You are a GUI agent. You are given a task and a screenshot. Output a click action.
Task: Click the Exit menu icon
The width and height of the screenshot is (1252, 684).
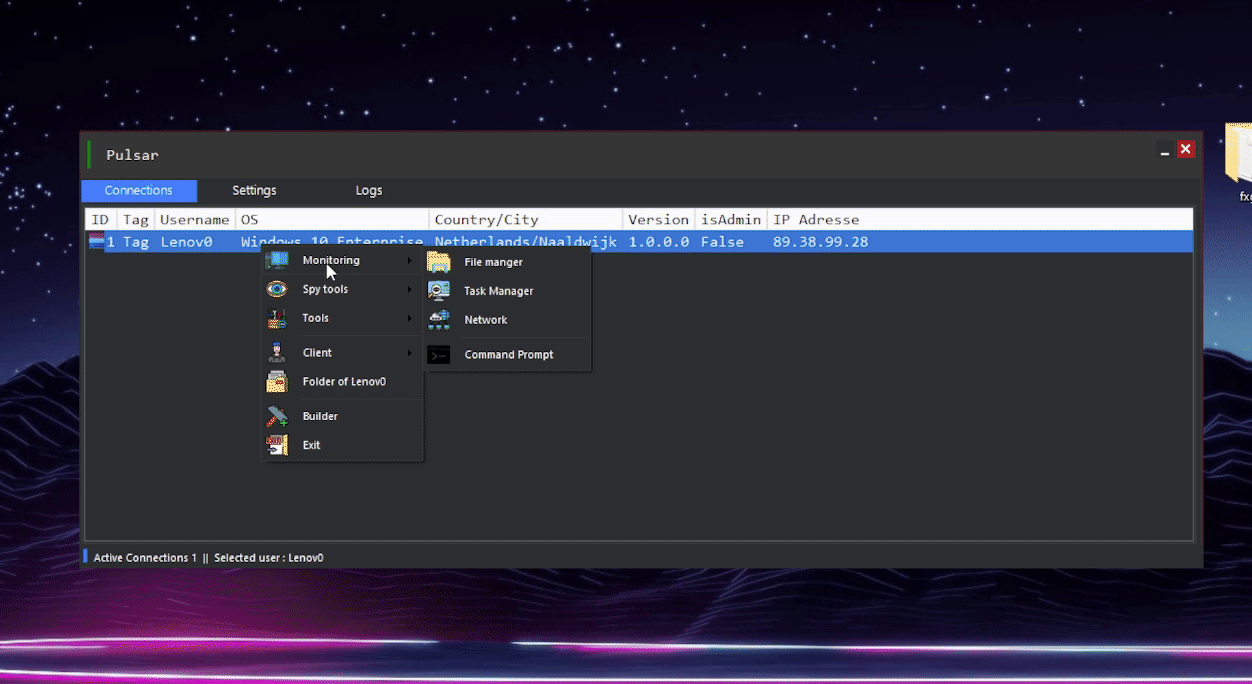pos(277,445)
